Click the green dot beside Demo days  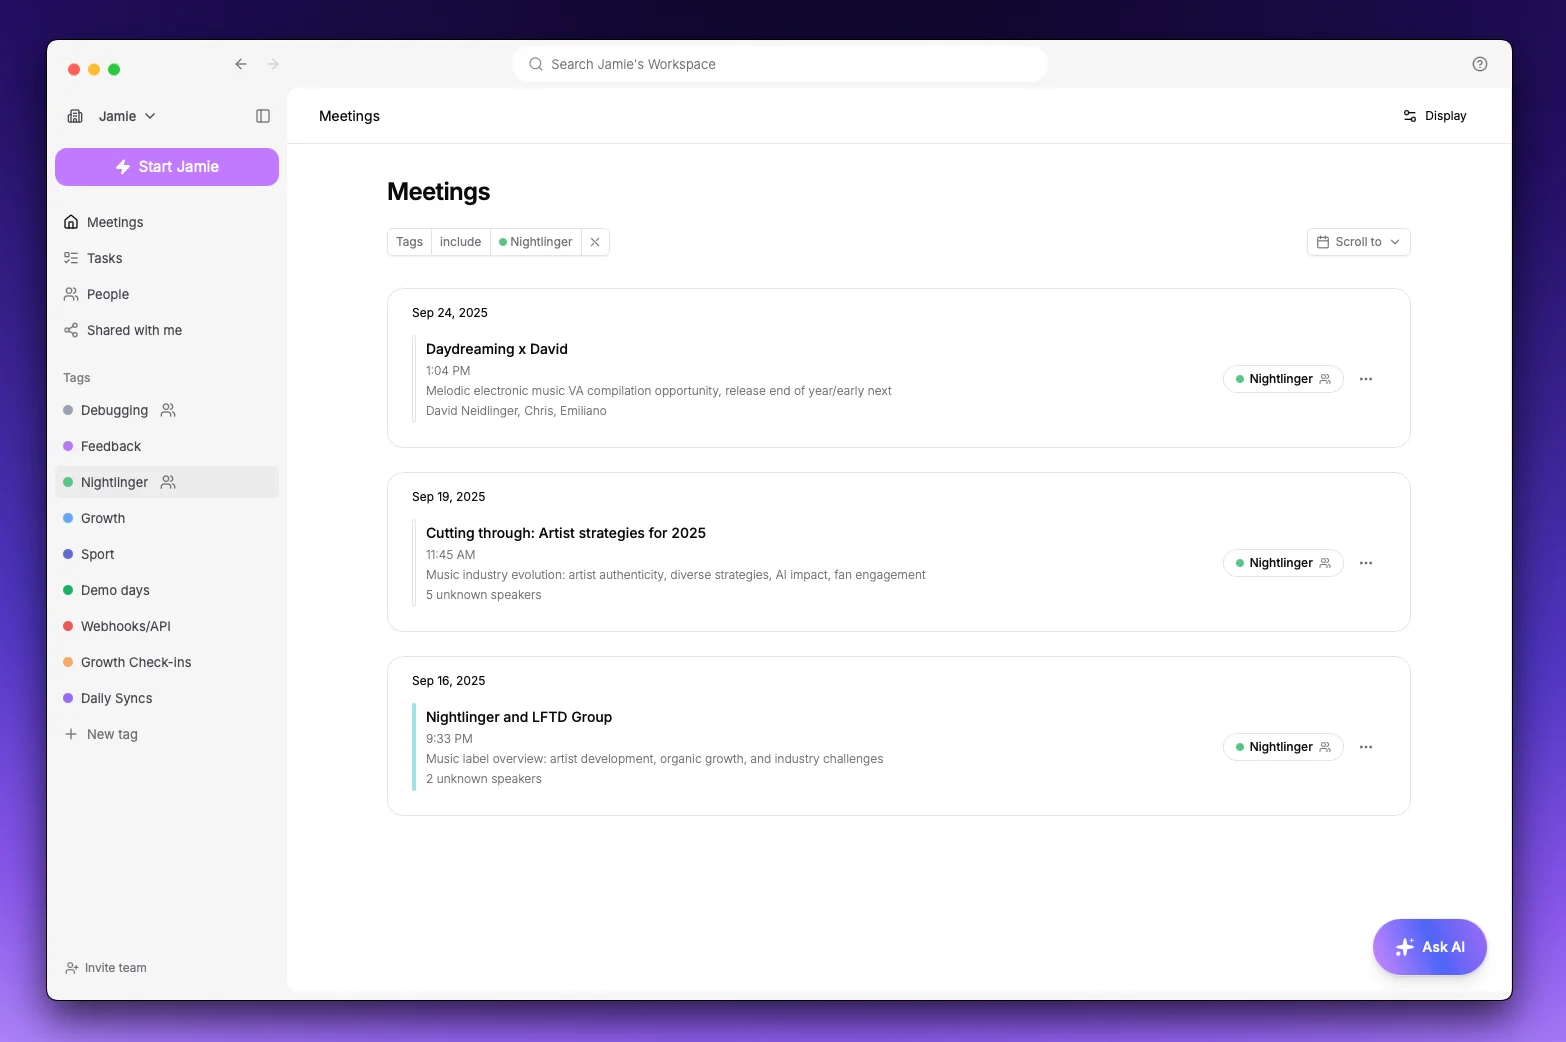coord(68,590)
